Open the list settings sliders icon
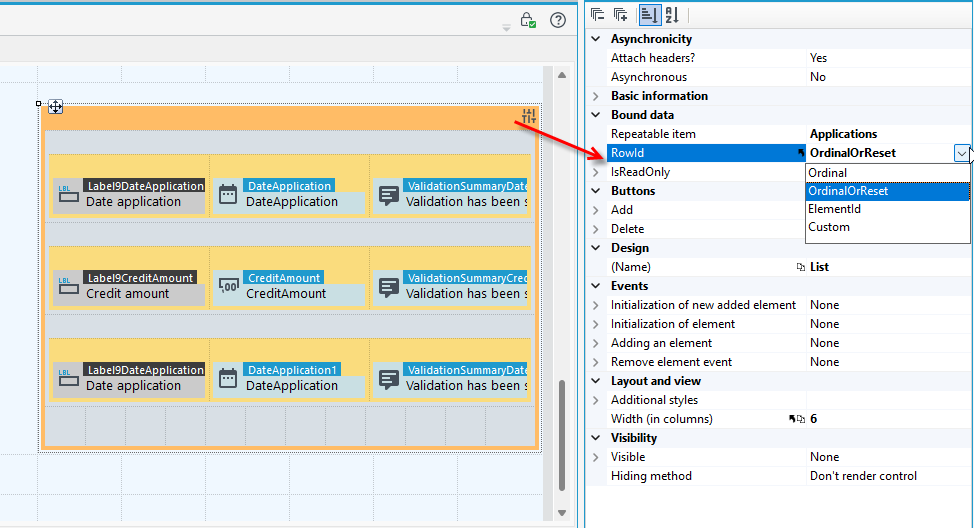Viewport: 974px width, 528px height. coord(529,116)
